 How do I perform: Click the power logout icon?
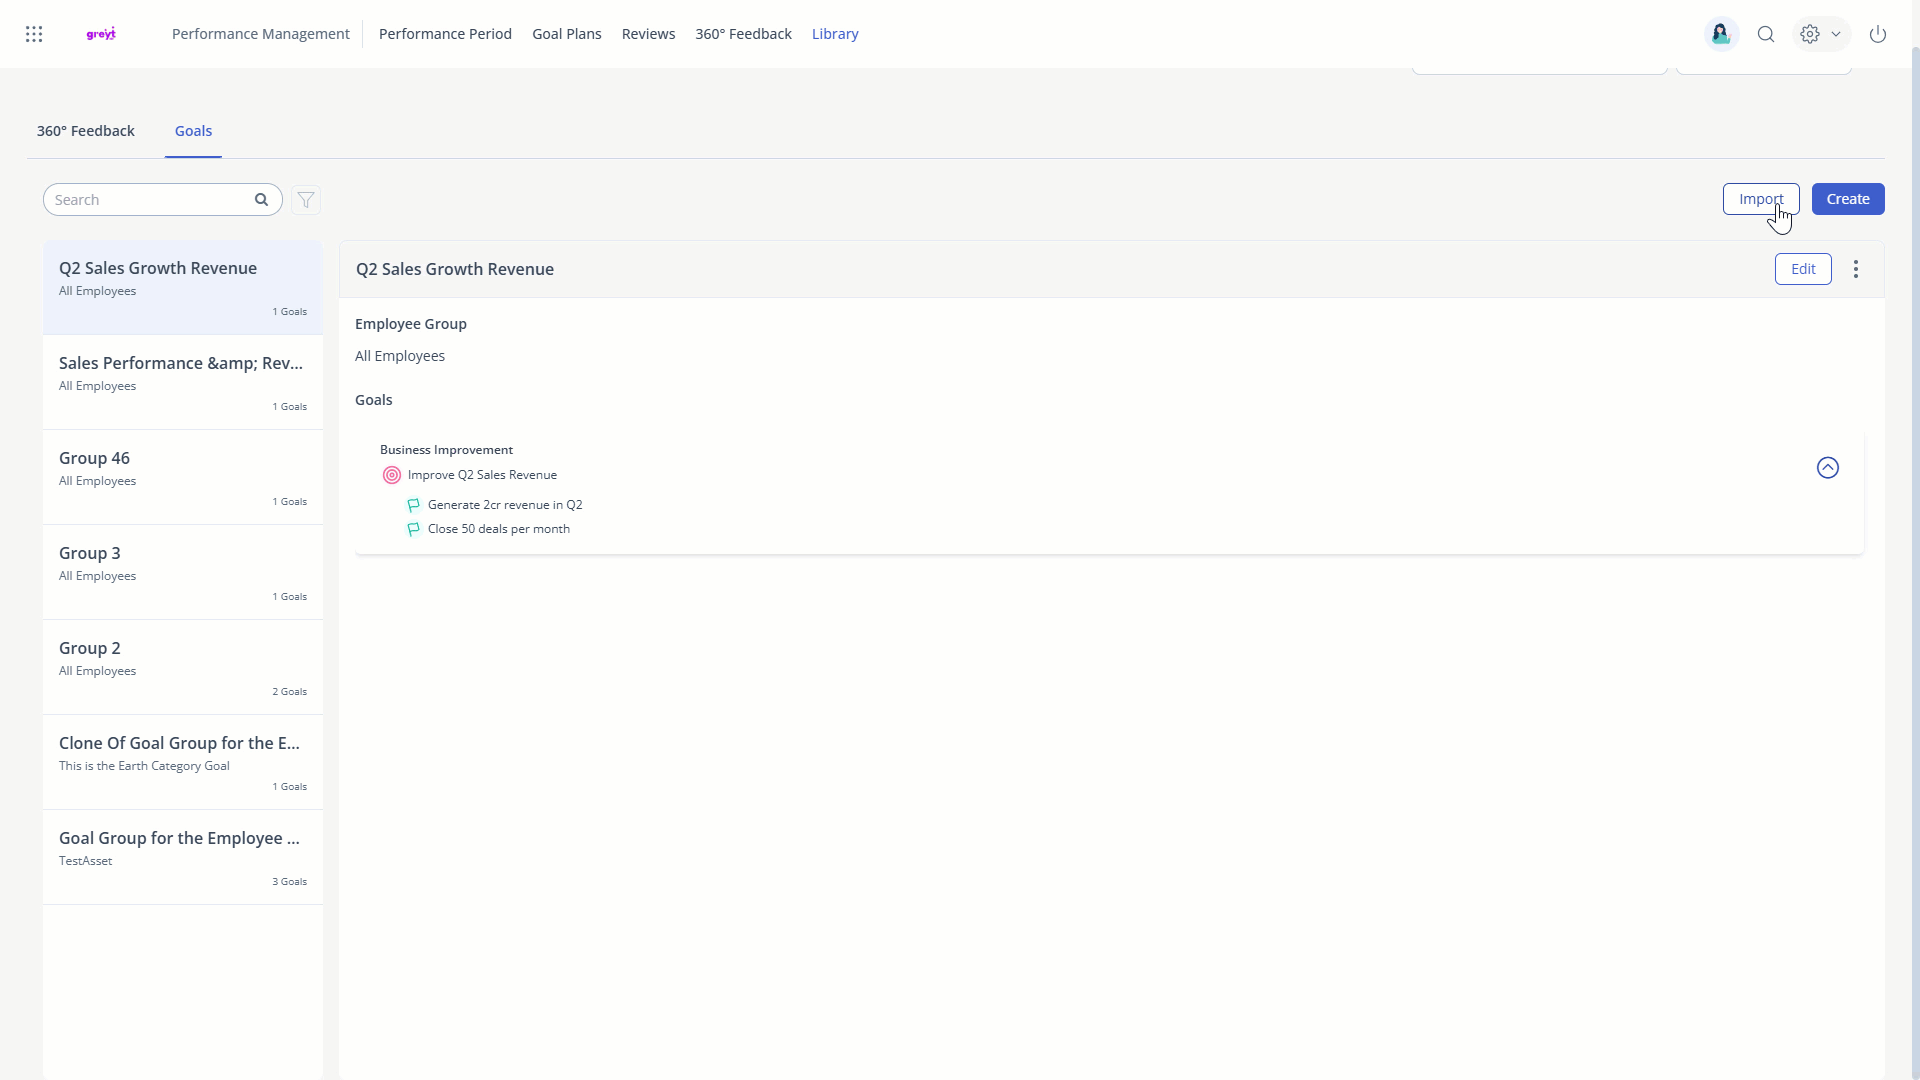[x=1878, y=34]
